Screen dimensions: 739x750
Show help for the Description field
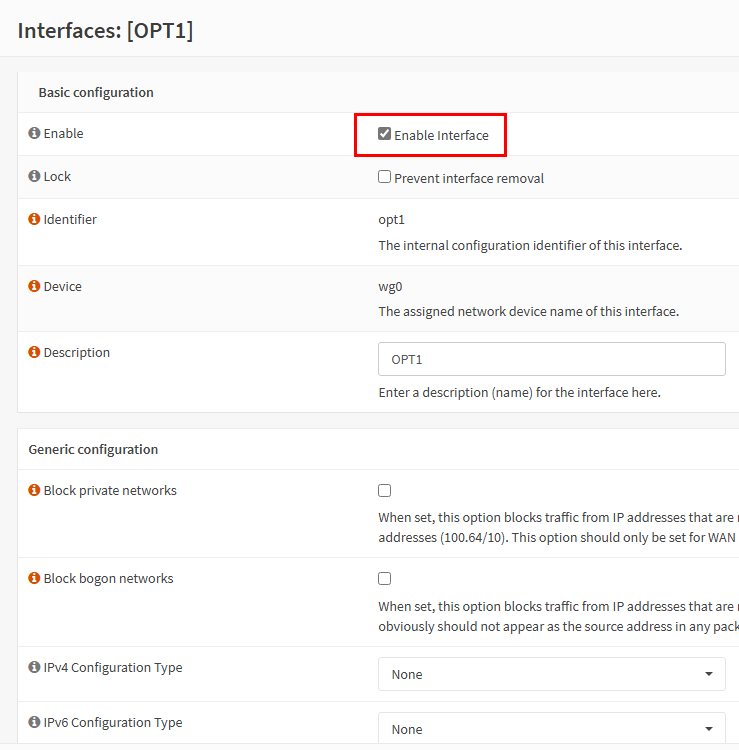click(34, 353)
